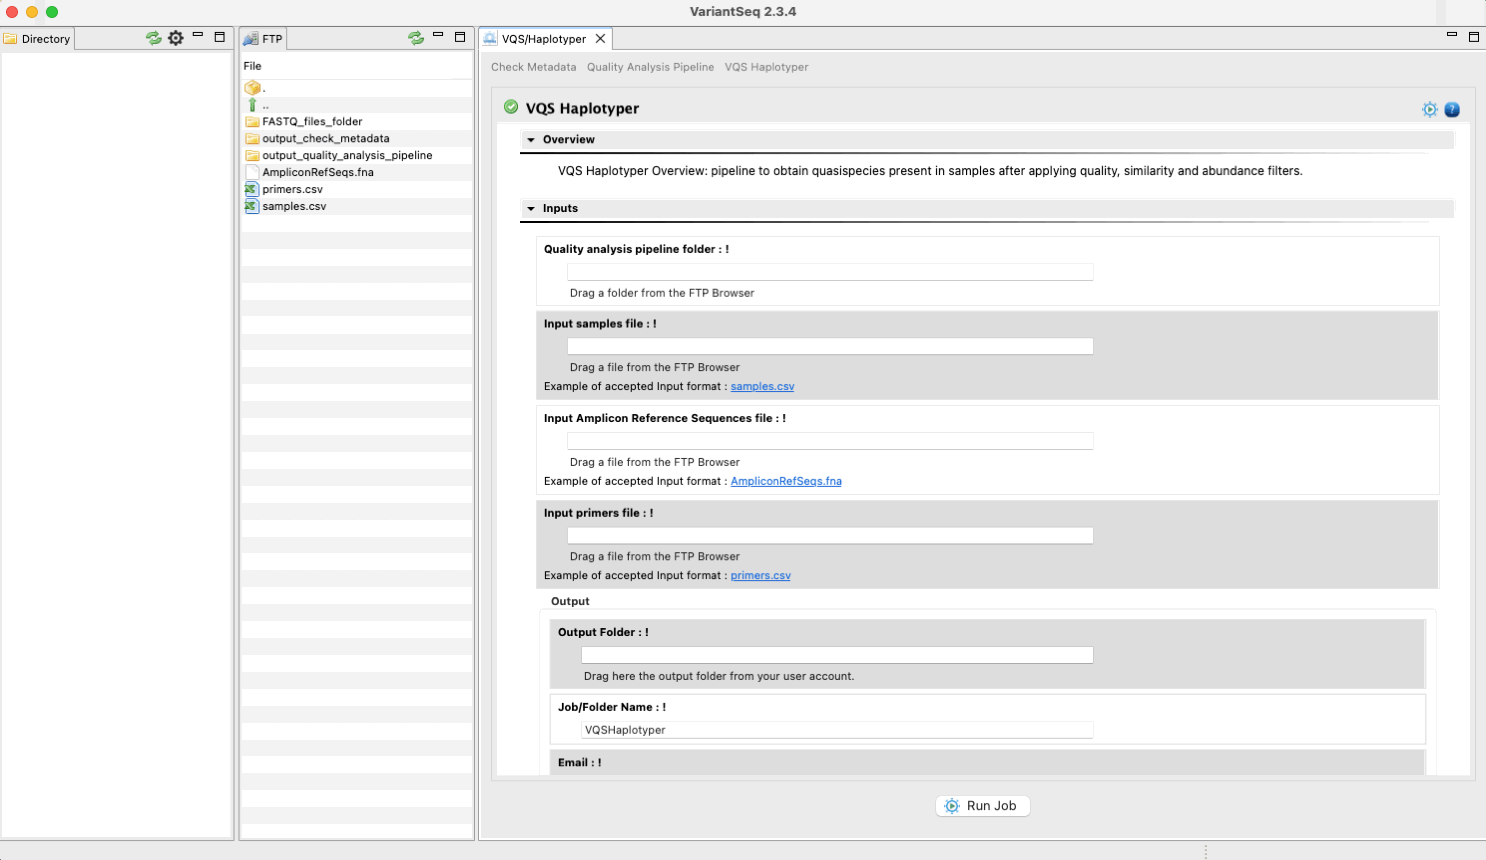Open the primers.csv example link
This screenshot has width=1486, height=860.
(x=761, y=575)
